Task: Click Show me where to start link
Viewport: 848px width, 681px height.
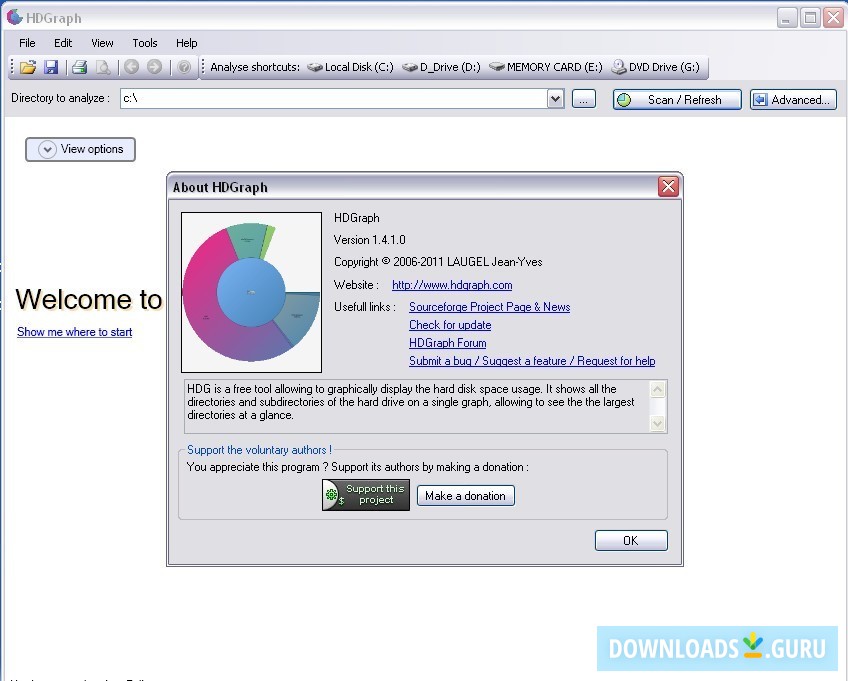Action: [x=75, y=332]
